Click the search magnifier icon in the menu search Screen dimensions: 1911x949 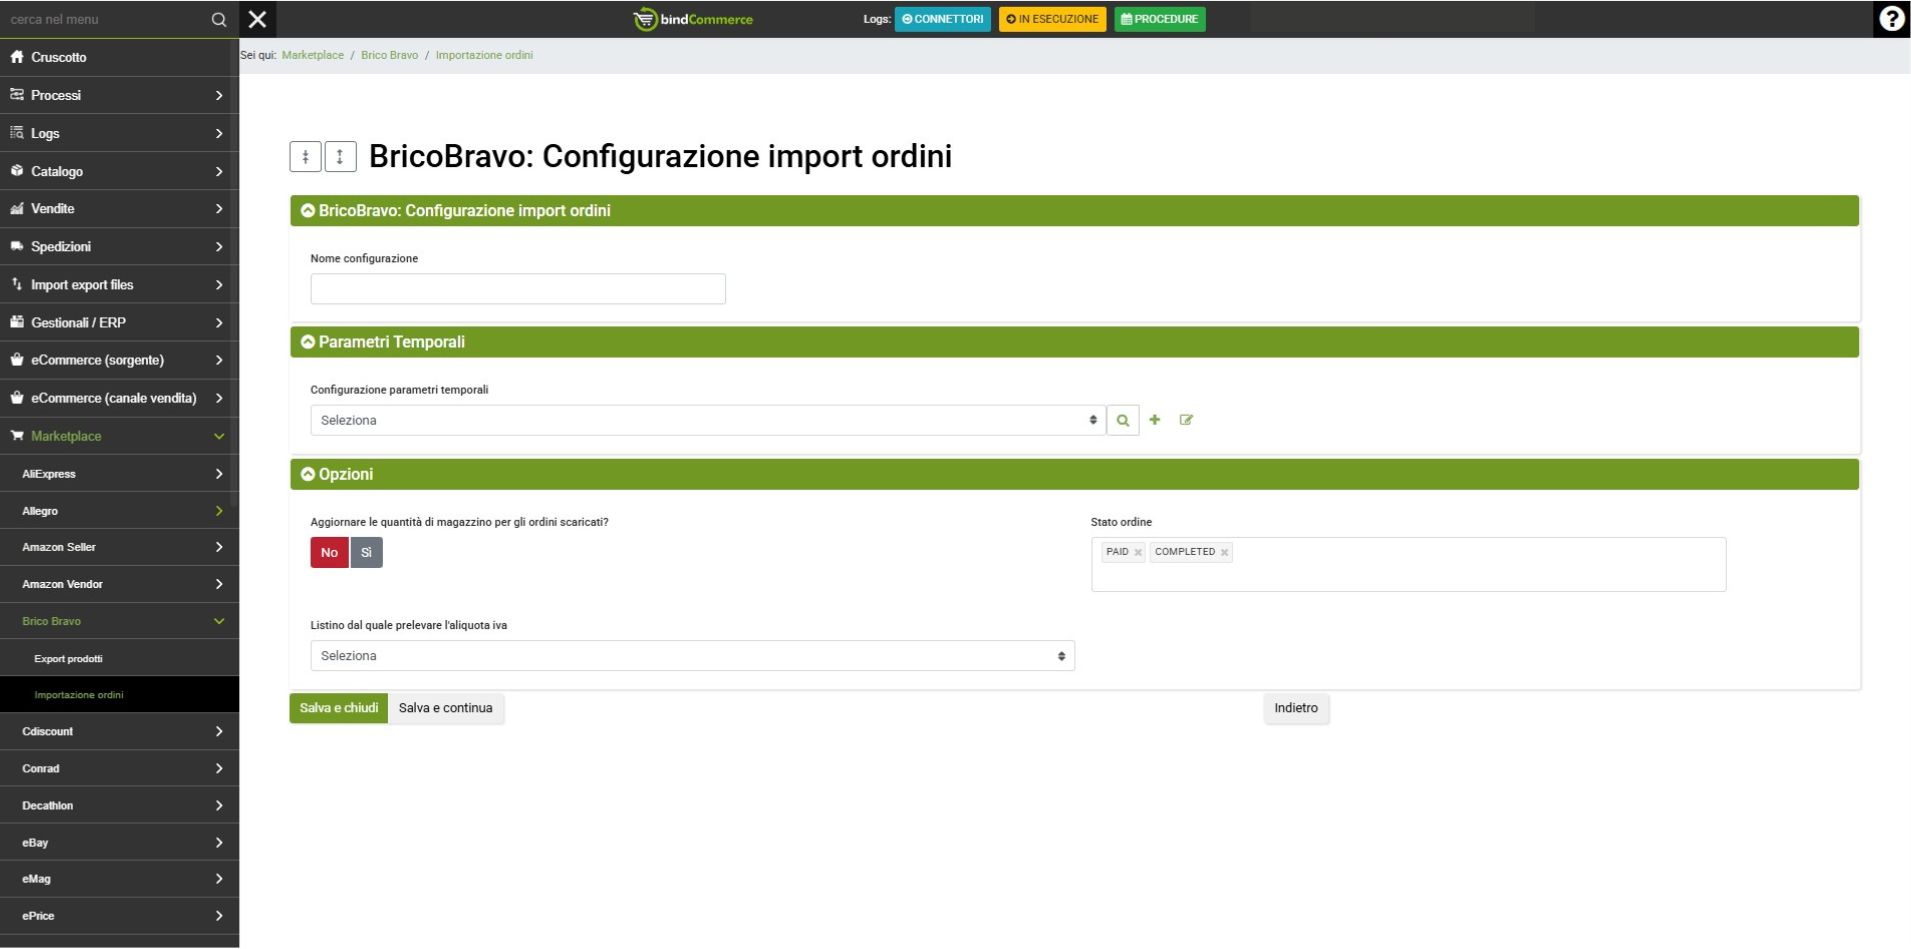pyautogui.click(x=218, y=19)
